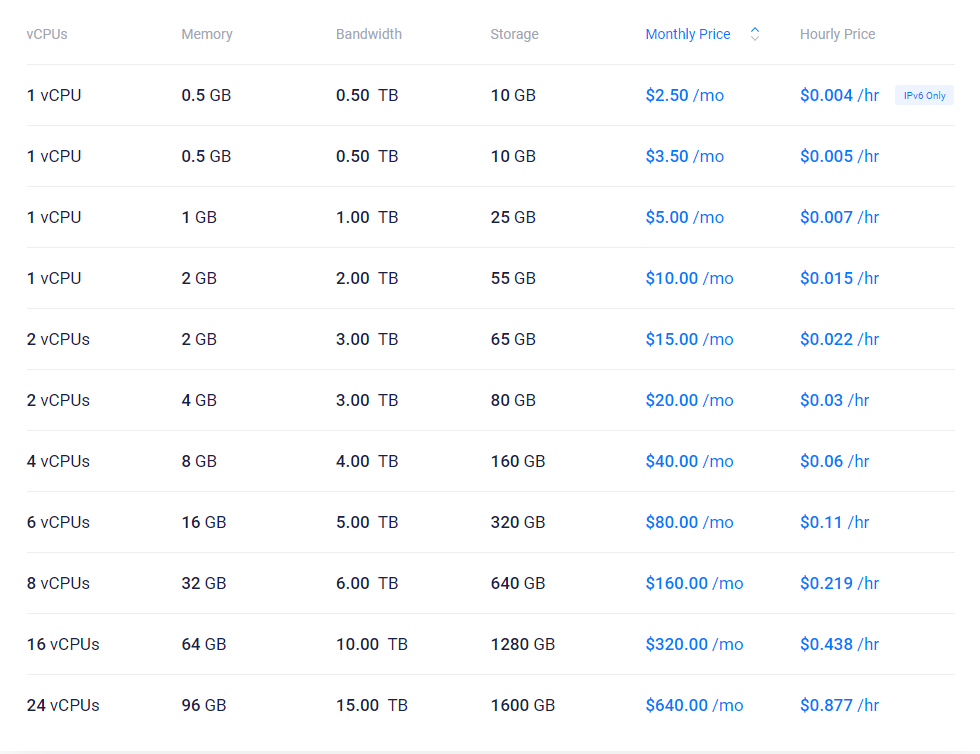Choose the $5.00 /mo plan
The height and width of the screenshot is (754, 980).
click(684, 218)
